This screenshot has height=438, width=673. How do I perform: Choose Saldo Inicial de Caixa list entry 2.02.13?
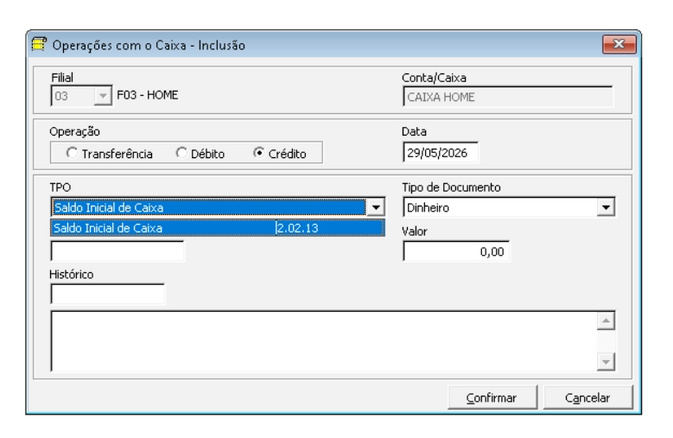[218, 228]
